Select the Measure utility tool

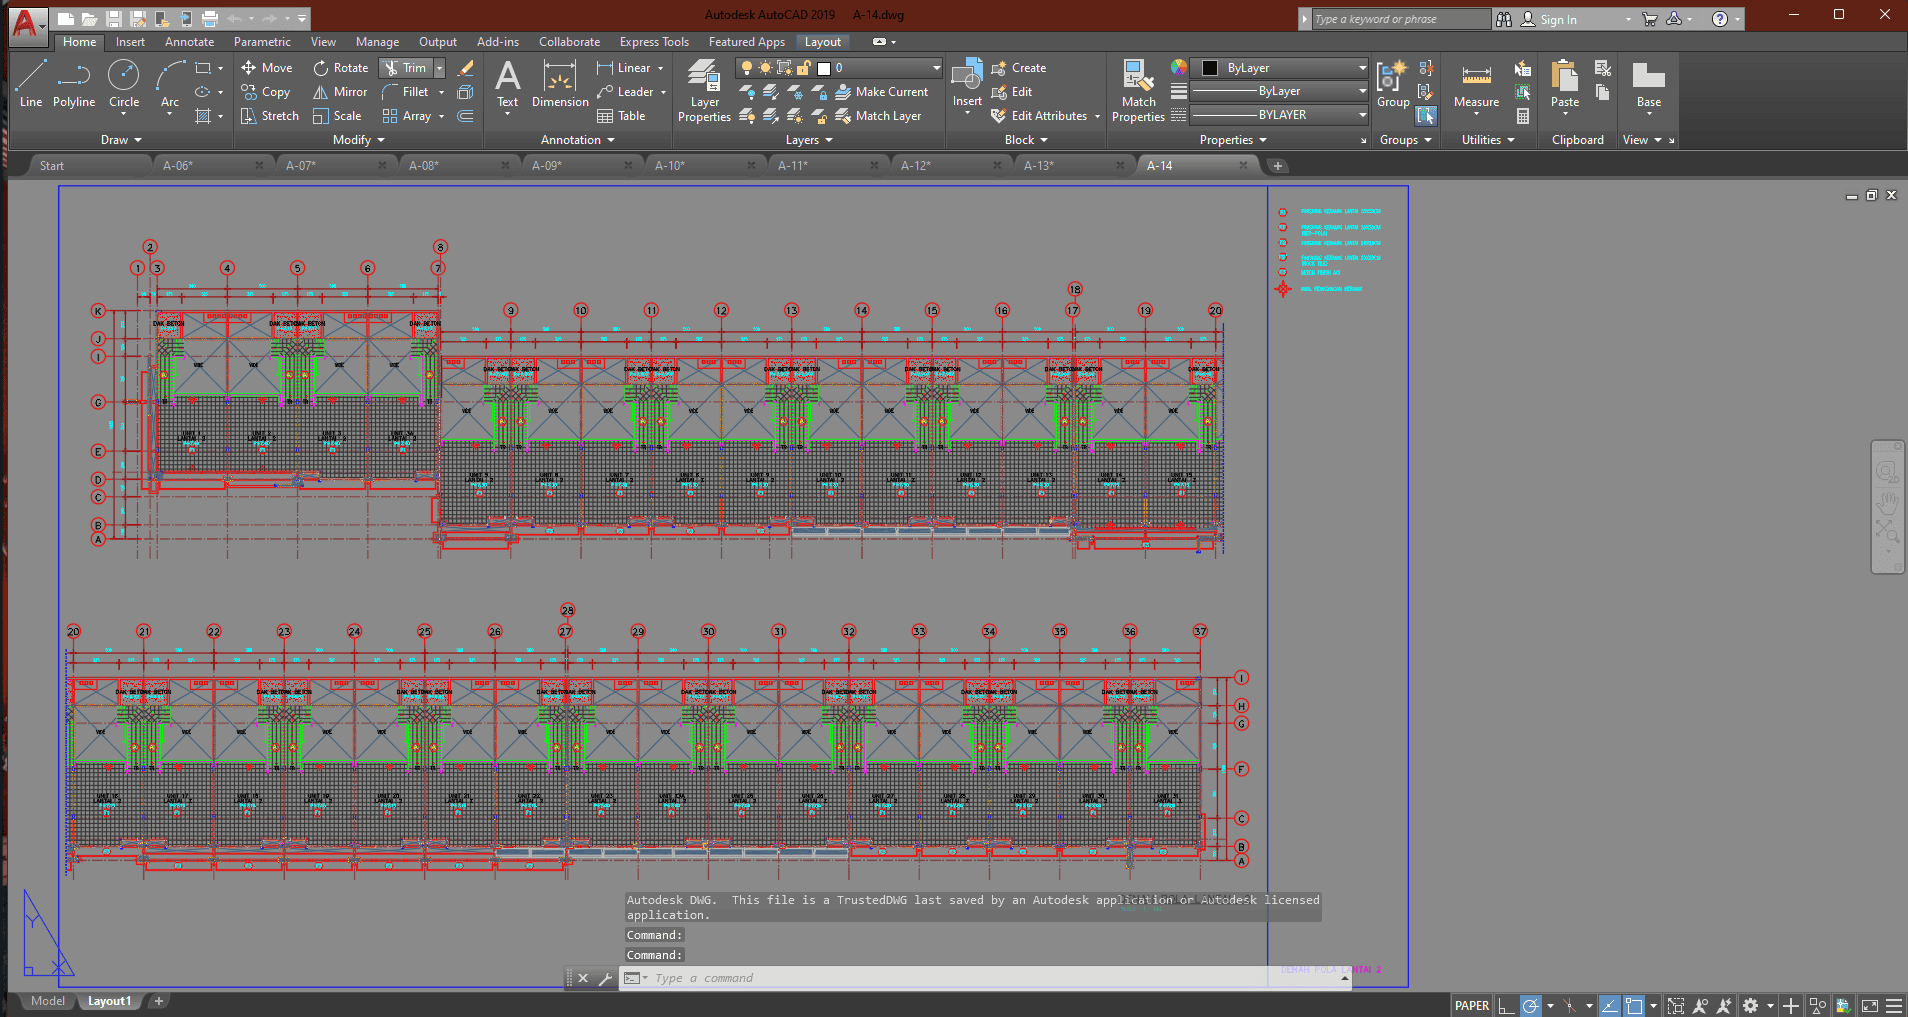tap(1476, 86)
